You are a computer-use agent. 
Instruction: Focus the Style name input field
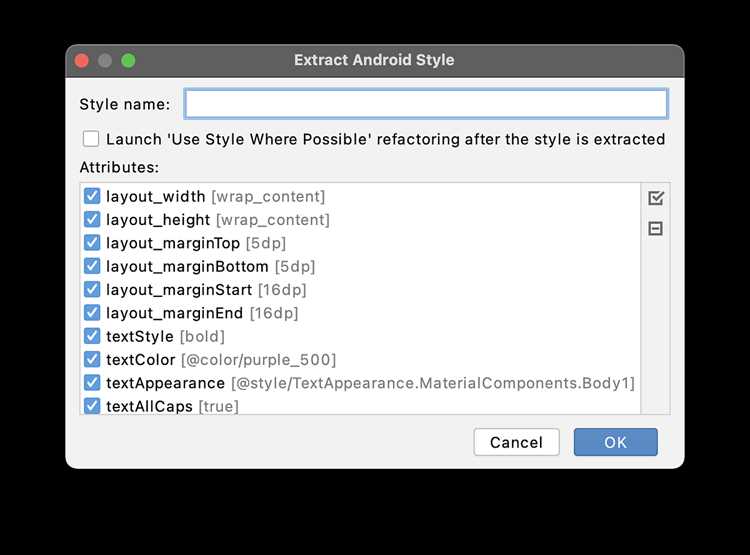click(x=426, y=104)
